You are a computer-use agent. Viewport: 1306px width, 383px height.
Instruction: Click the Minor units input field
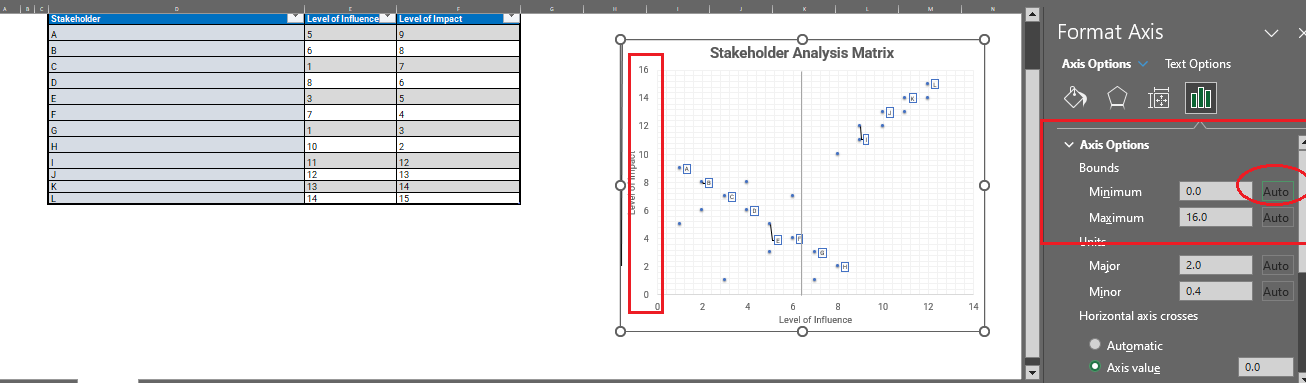pyautogui.click(x=1216, y=291)
